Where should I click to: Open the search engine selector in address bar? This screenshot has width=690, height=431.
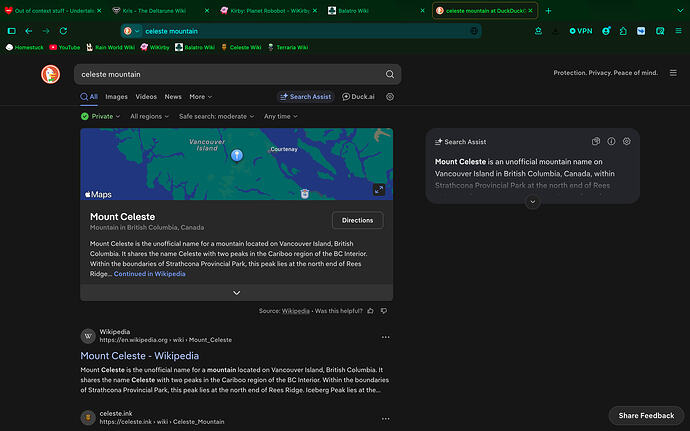132,31
